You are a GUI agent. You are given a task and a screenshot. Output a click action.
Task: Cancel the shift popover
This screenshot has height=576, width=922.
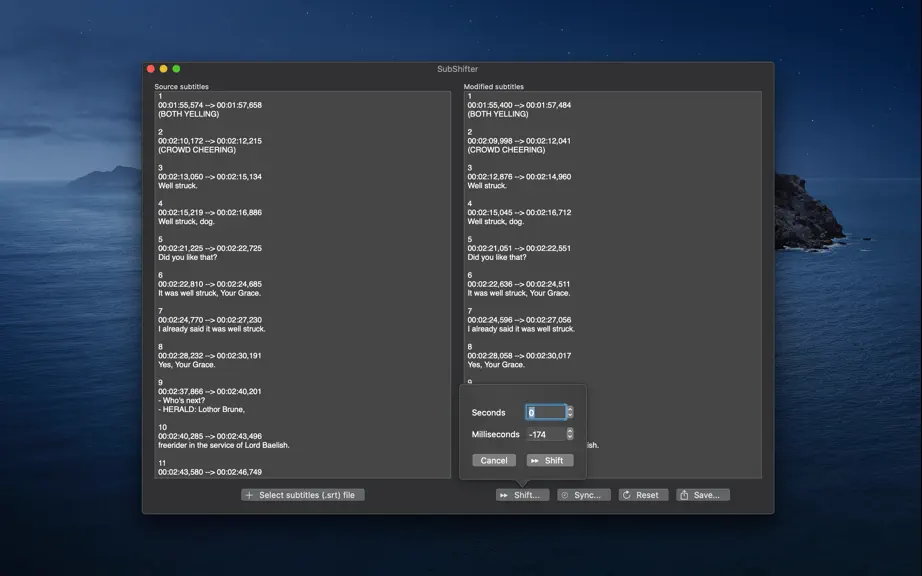(494, 460)
